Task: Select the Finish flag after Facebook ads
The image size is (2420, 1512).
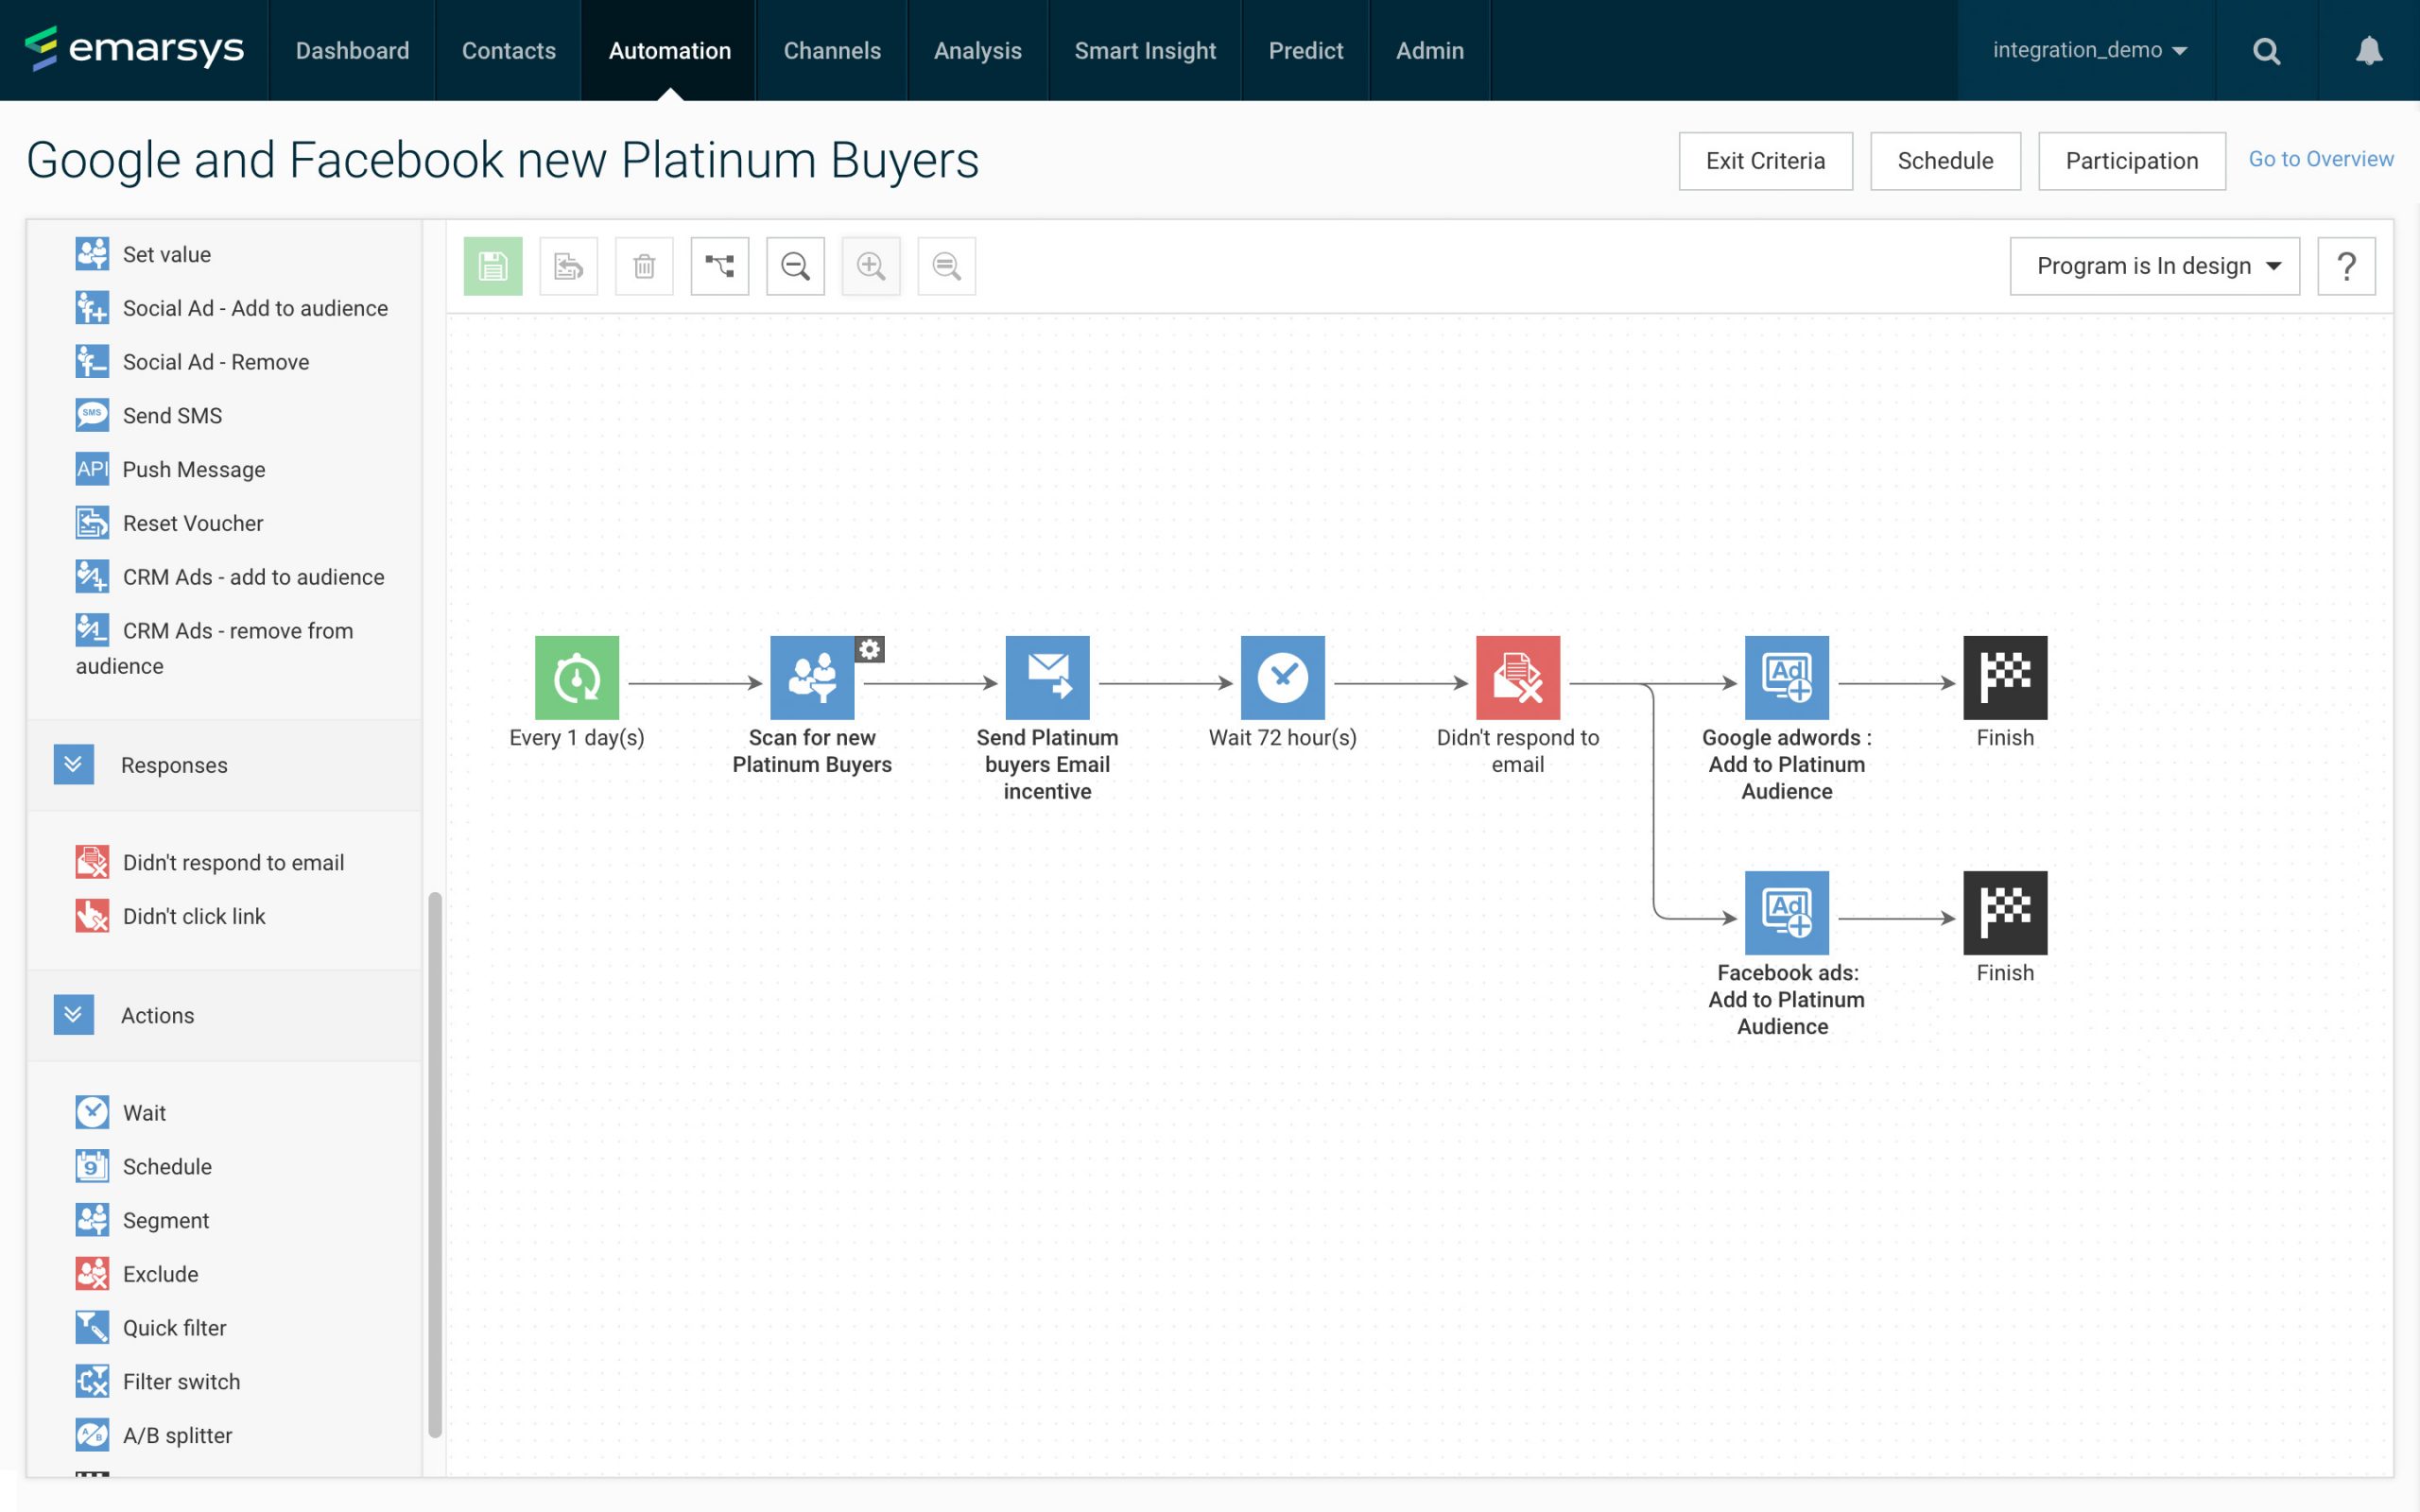Action: (2005, 912)
